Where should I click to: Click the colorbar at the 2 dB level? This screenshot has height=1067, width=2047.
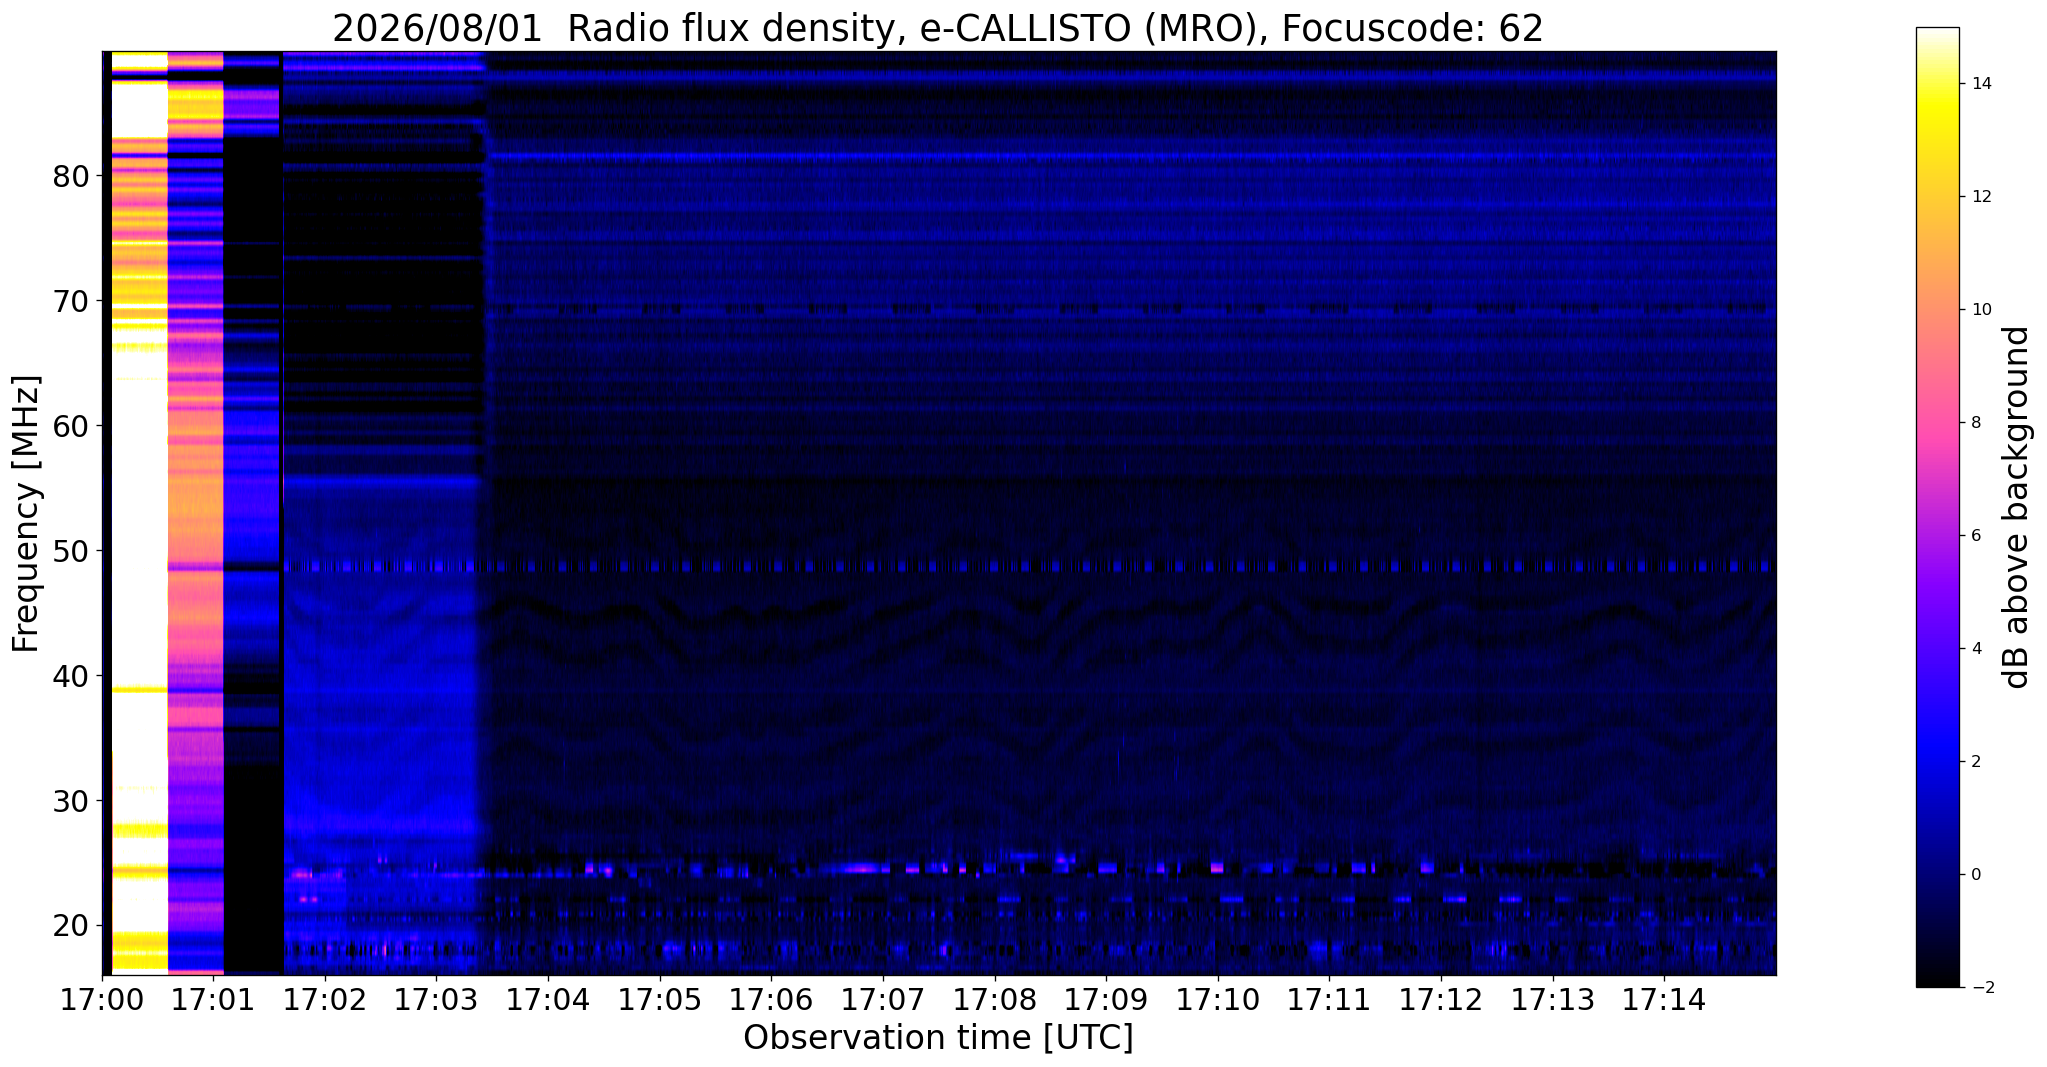pyautogui.click(x=1937, y=761)
